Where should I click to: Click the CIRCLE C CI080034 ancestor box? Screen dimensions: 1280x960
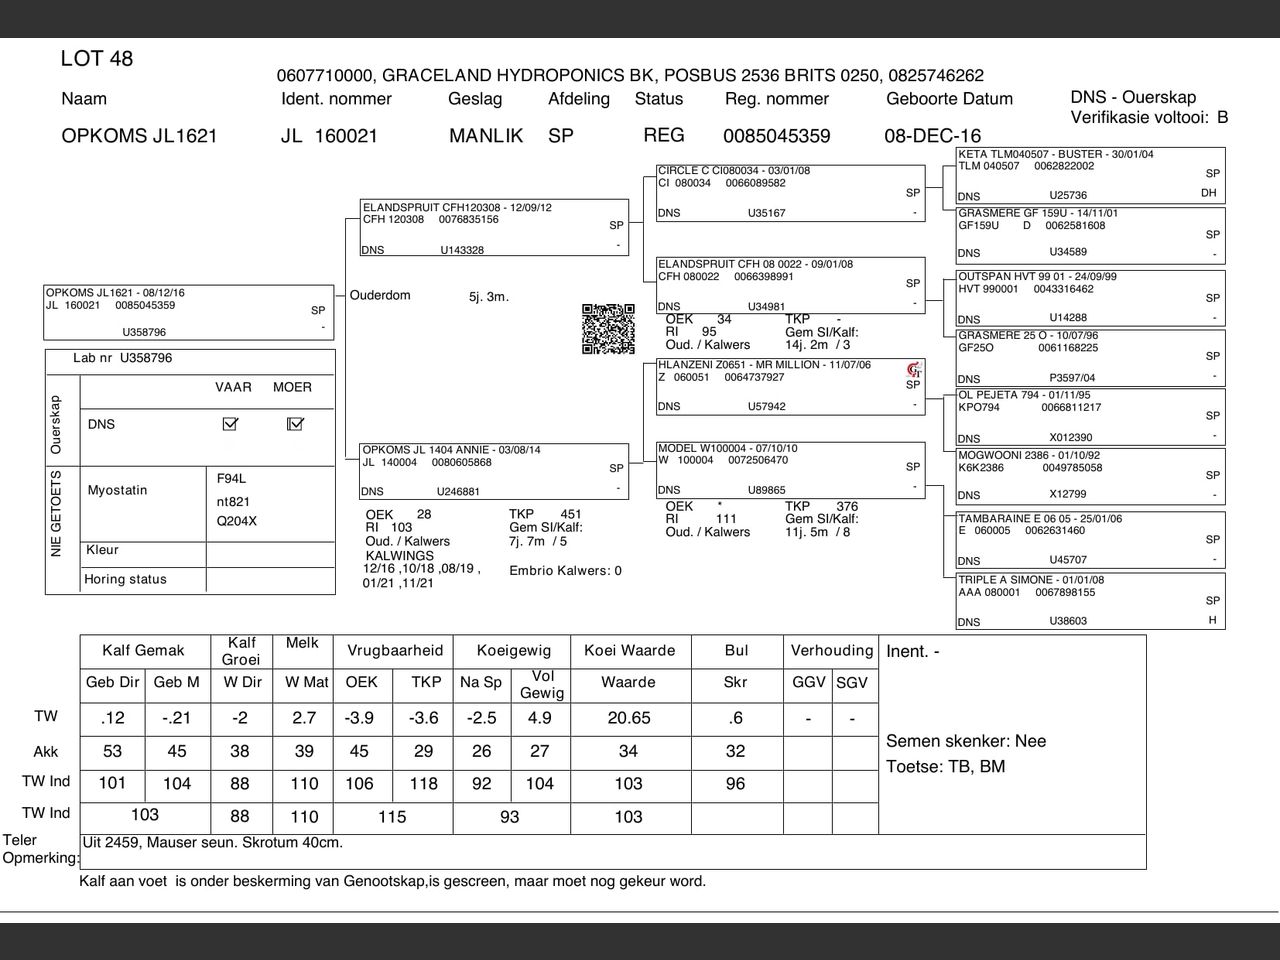click(x=790, y=193)
